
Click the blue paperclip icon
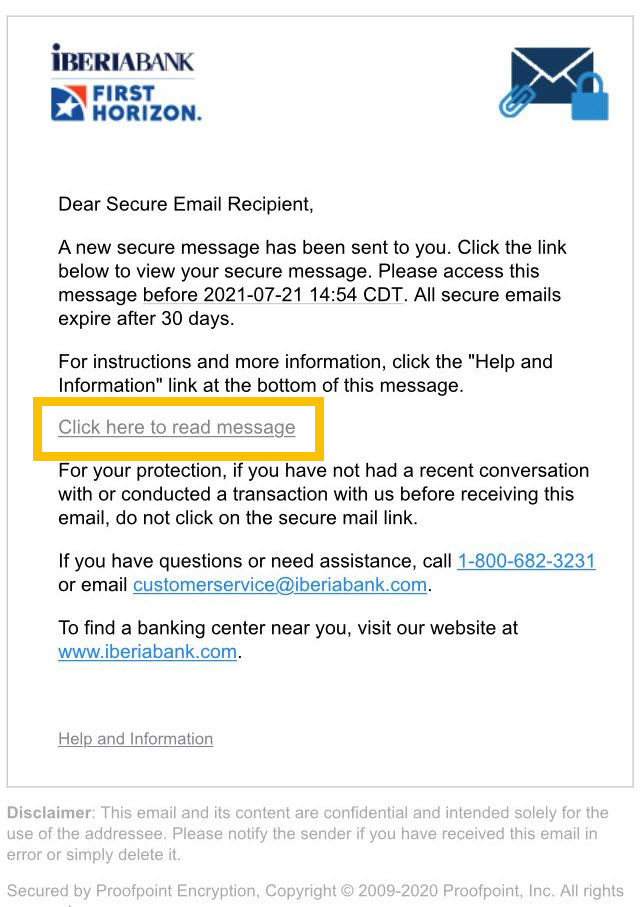(513, 99)
